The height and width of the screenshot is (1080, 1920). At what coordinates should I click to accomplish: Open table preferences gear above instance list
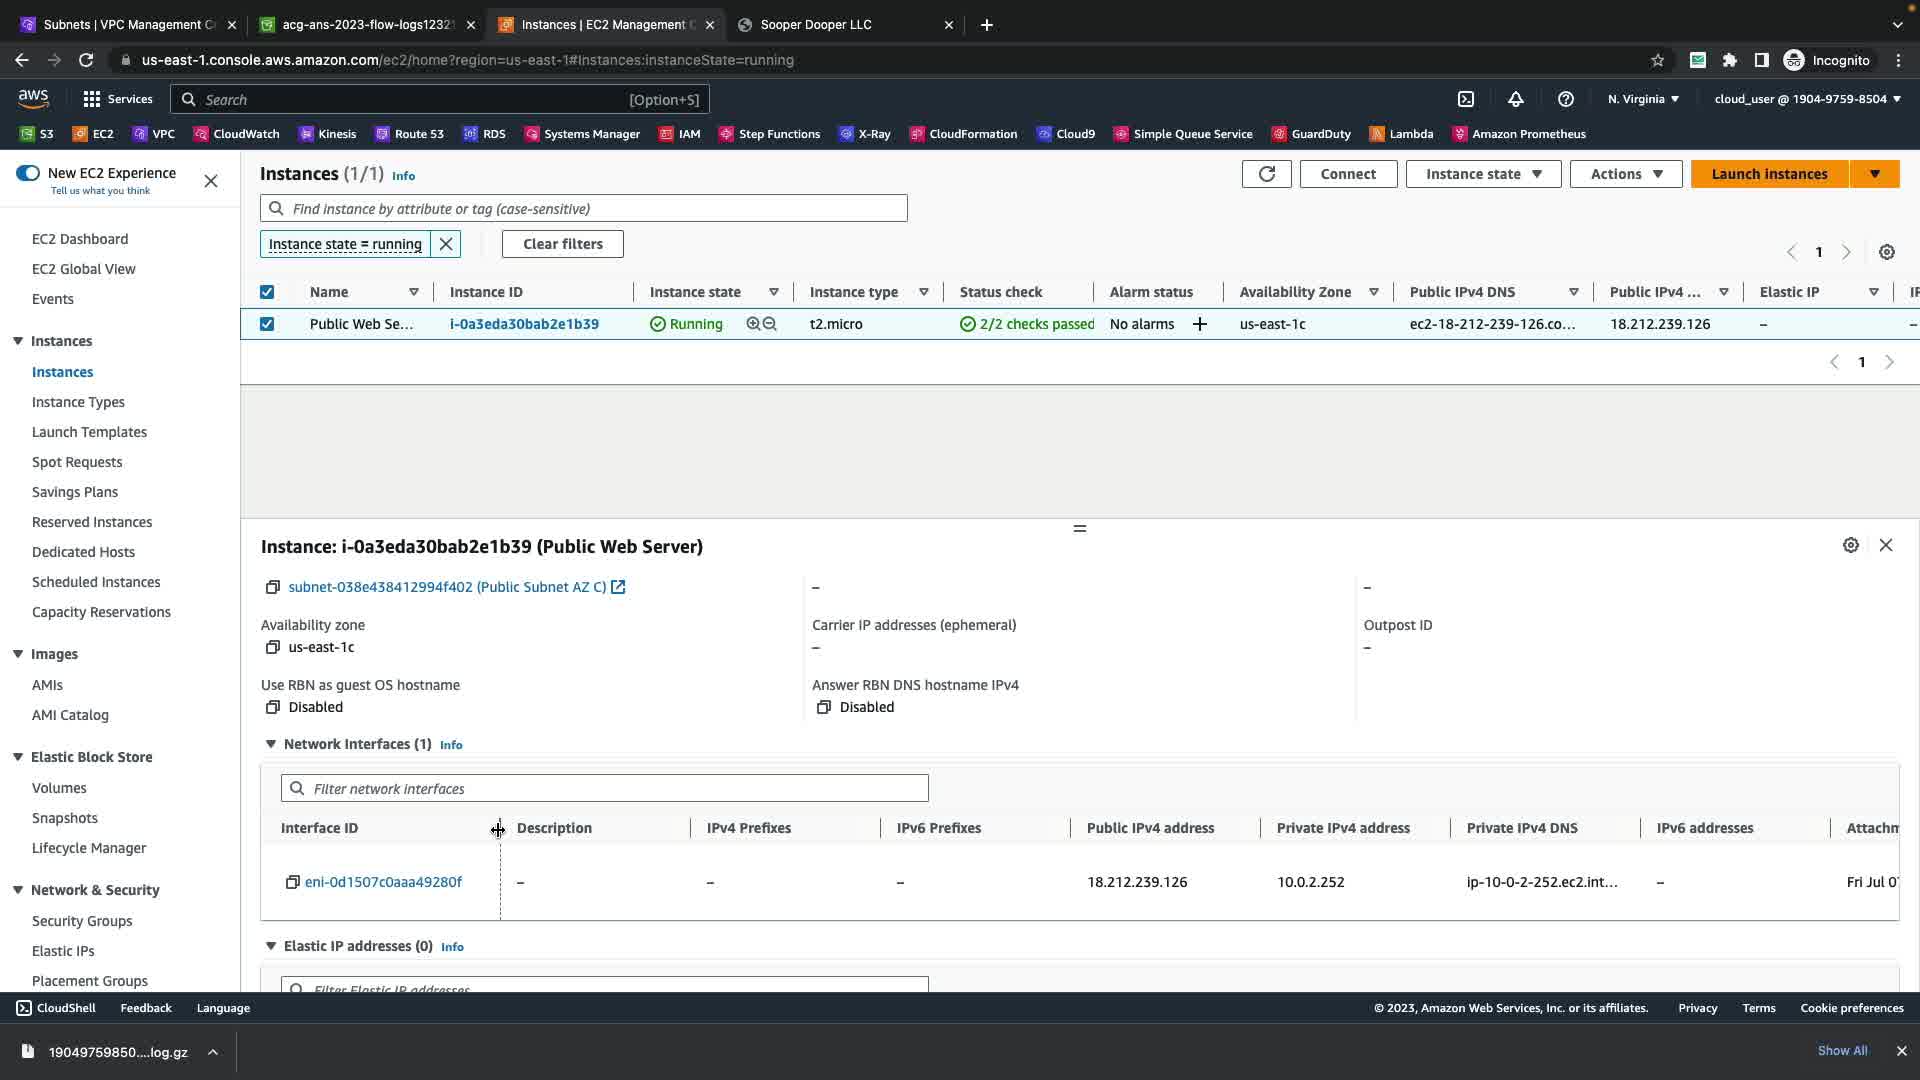[x=1887, y=252]
